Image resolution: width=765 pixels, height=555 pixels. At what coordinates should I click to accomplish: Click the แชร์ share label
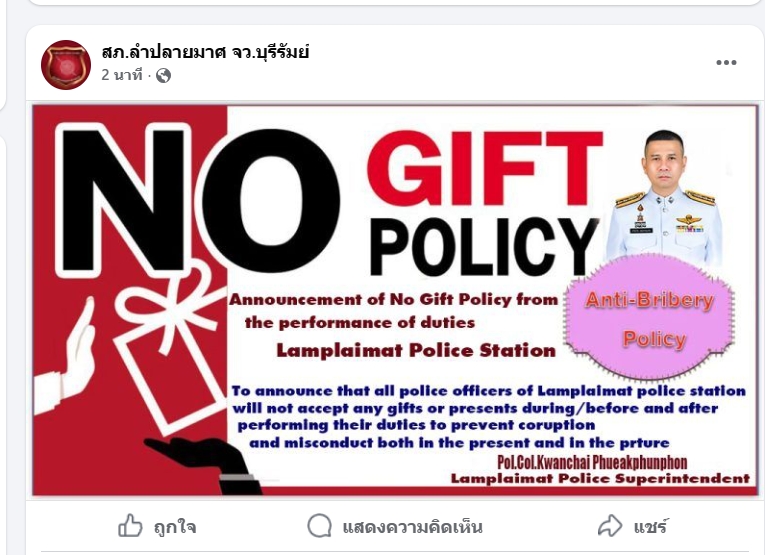tap(650, 527)
